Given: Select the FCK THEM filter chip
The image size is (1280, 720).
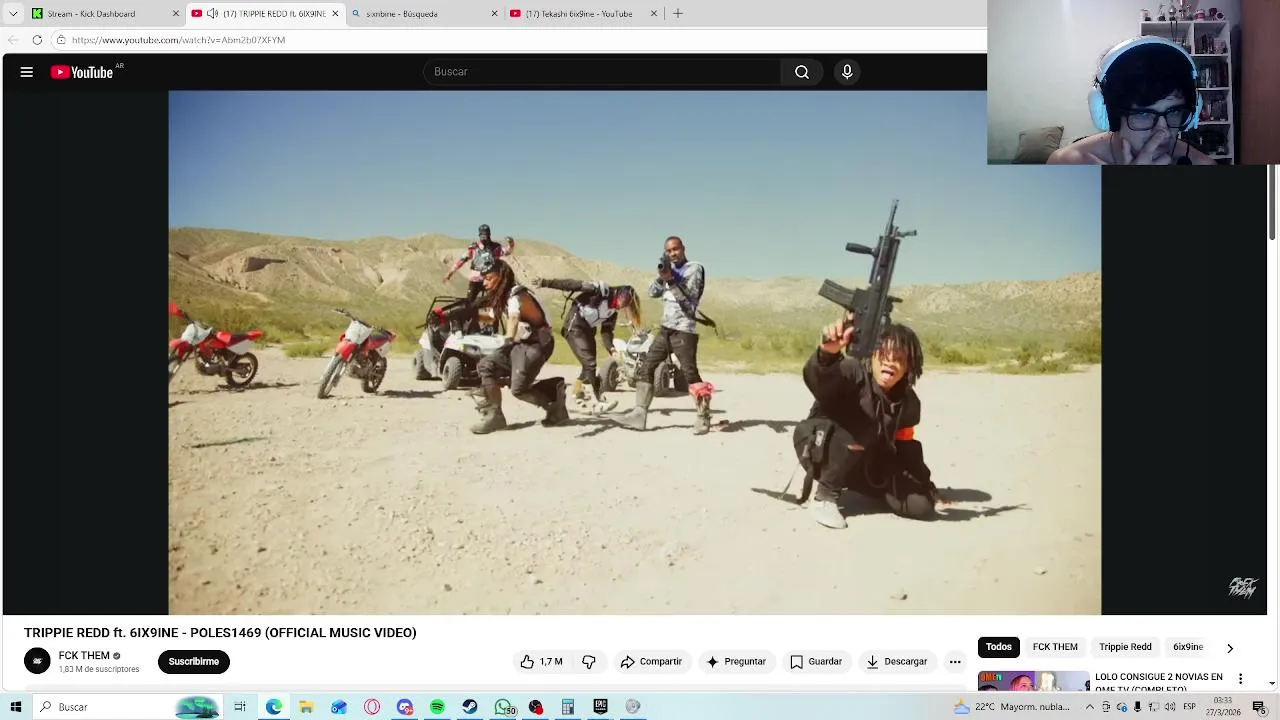Looking at the screenshot, I should click(1055, 647).
